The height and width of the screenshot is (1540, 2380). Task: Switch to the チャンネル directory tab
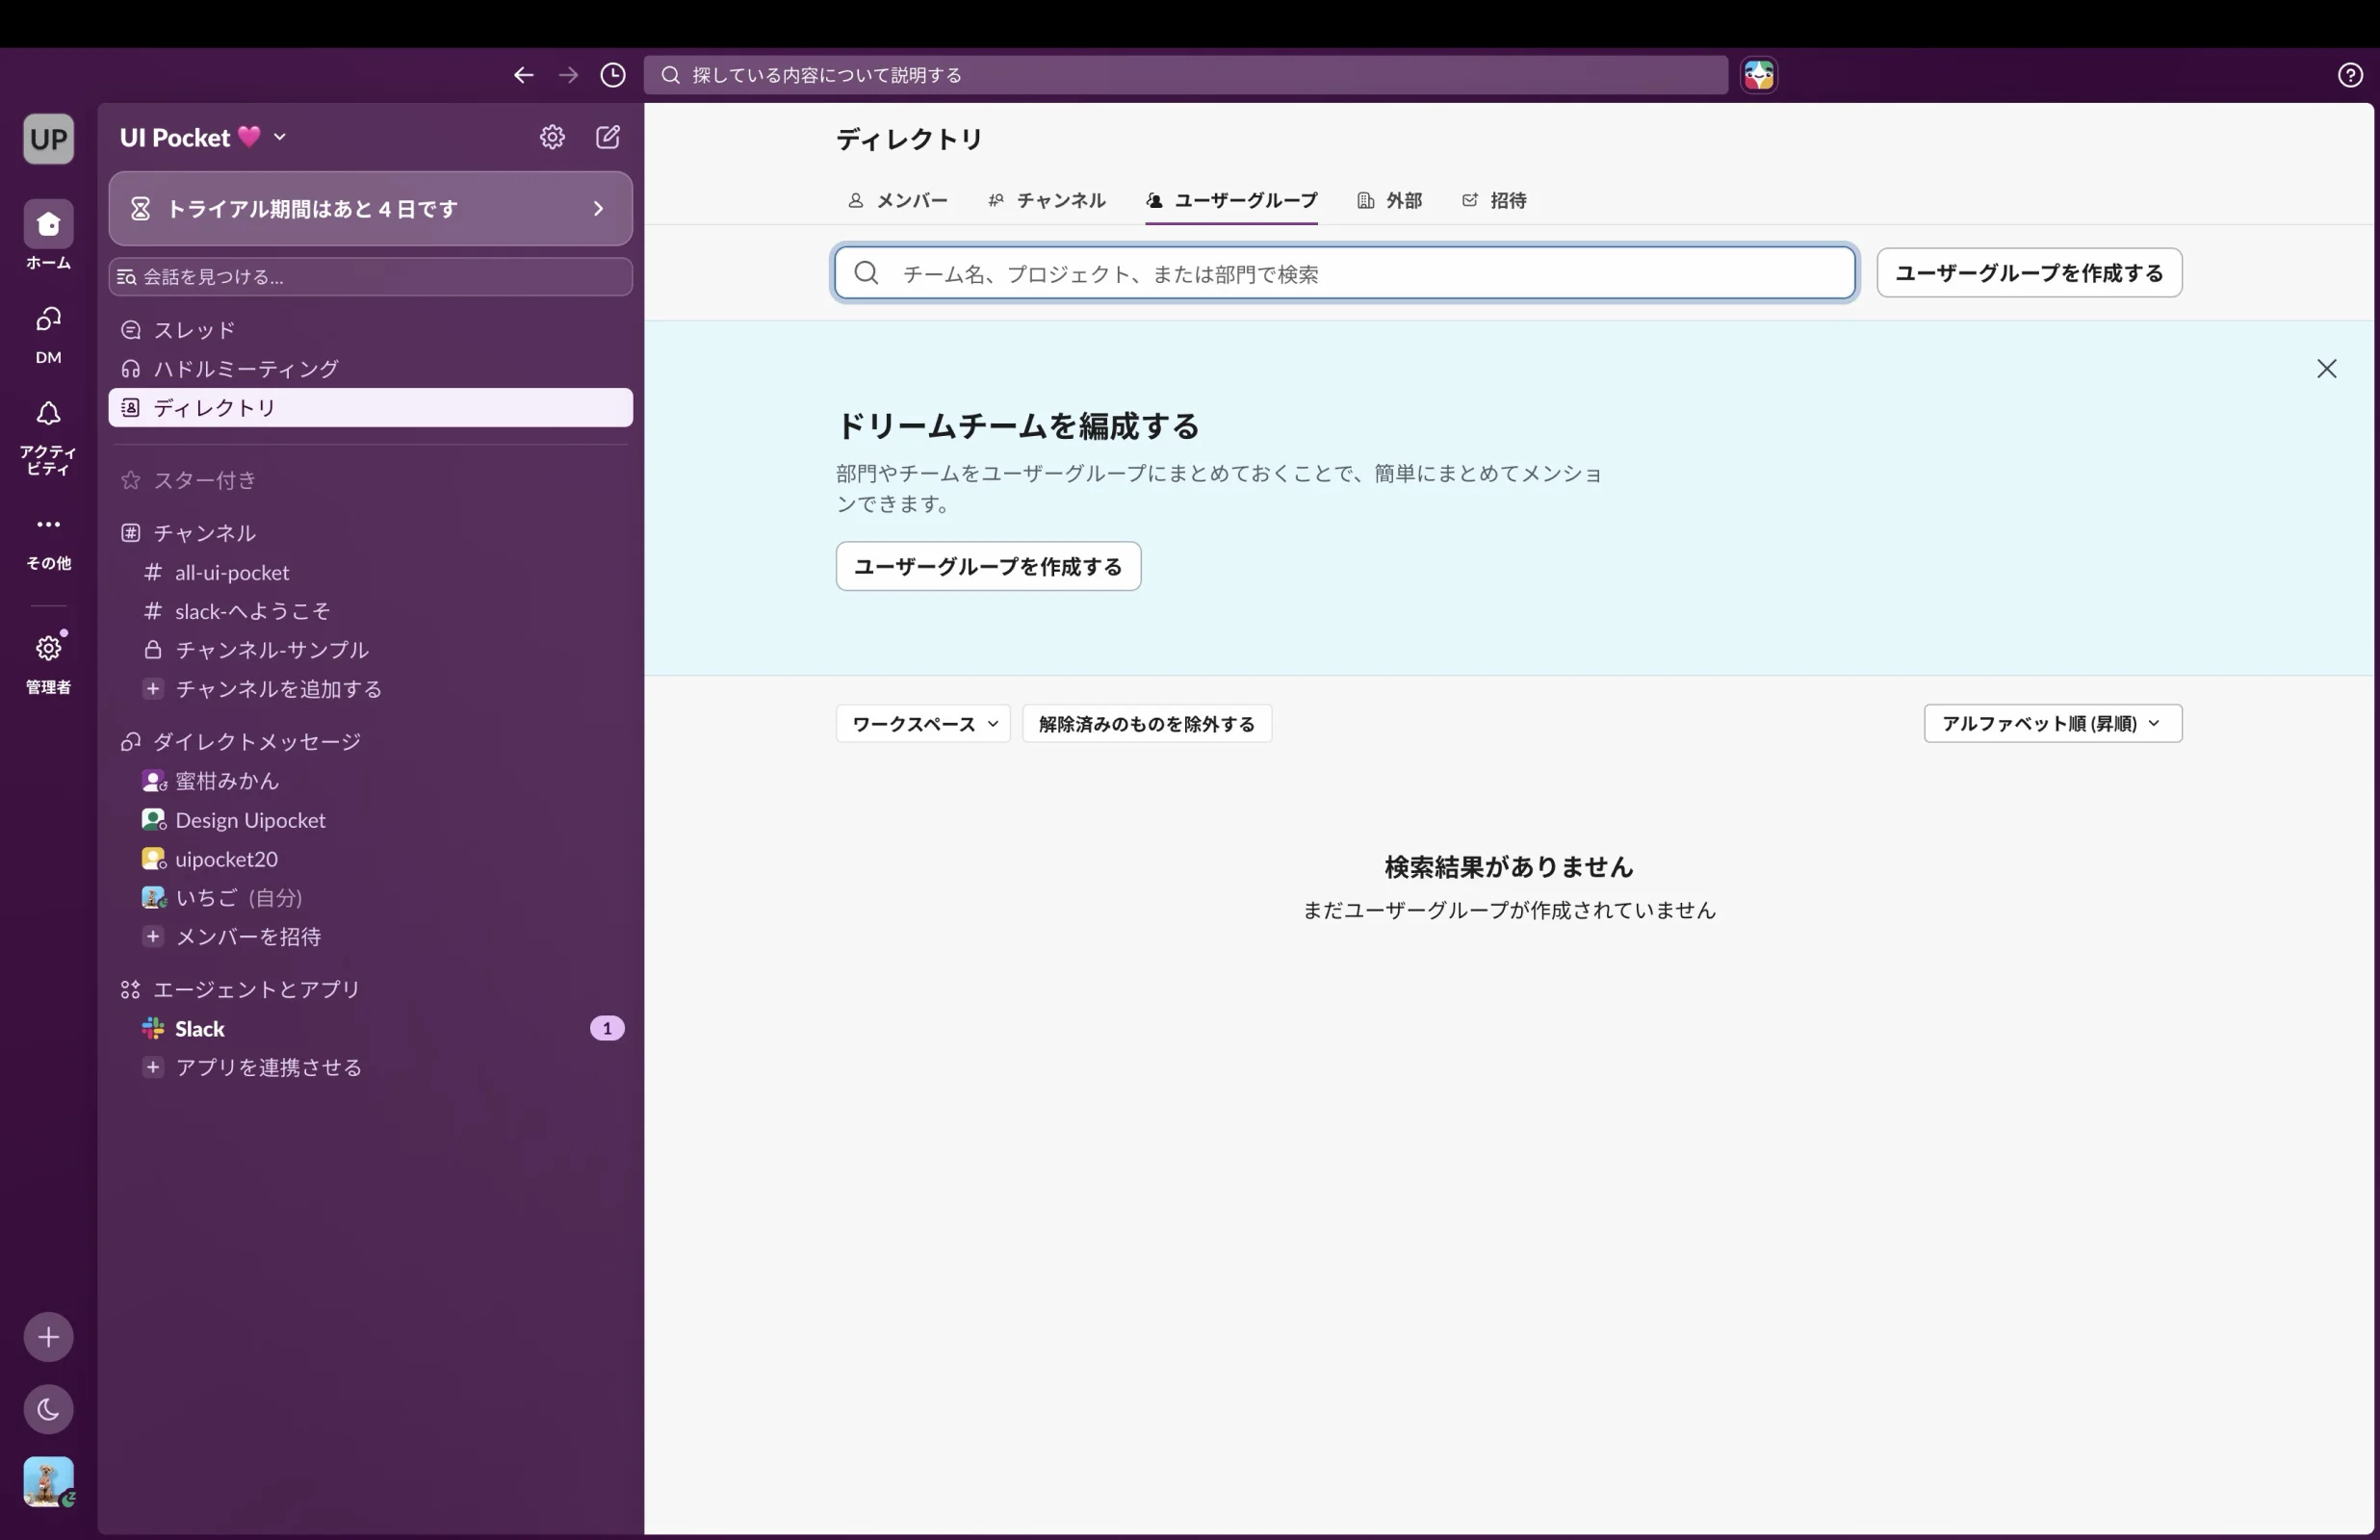(1046, 200)
